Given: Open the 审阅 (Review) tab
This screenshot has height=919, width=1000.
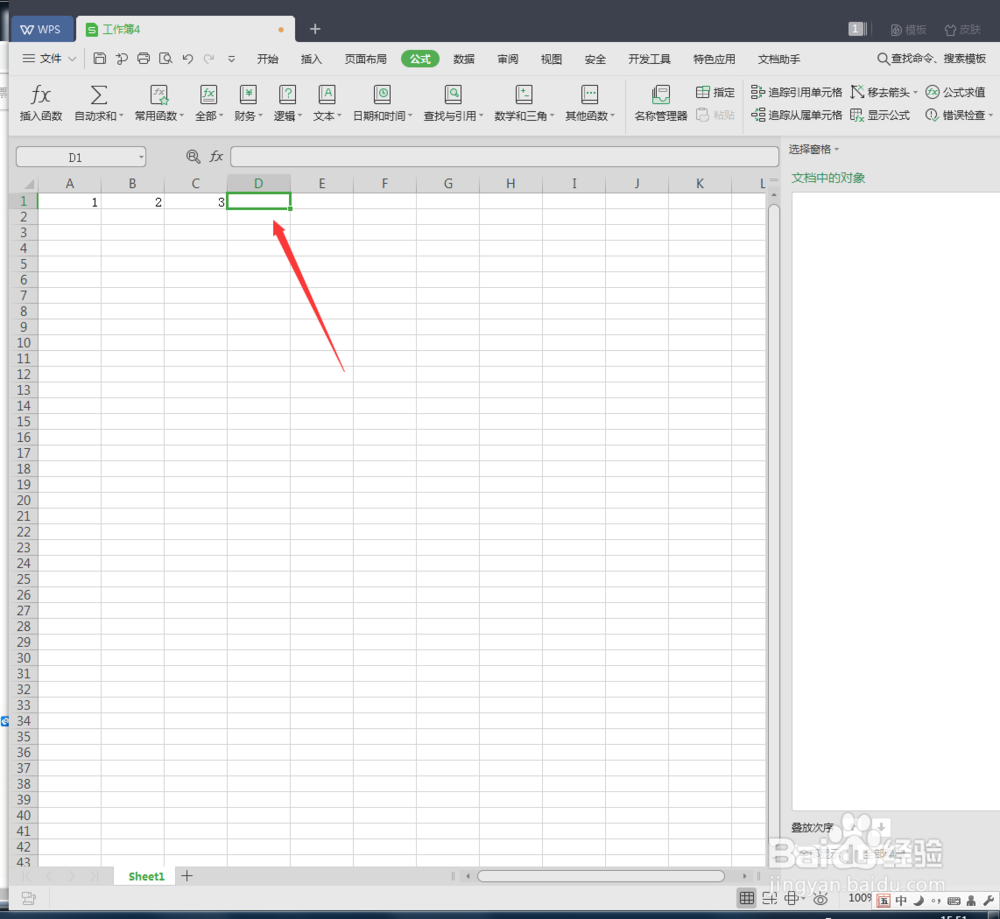Looking at the screenshot, I should pyautogui.click(x=508, y=59).
